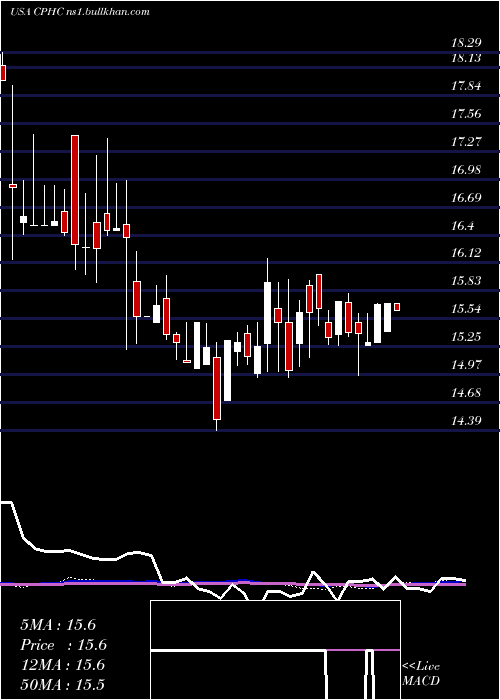Select the 18.29 price axis label

(x=466, y=43)
